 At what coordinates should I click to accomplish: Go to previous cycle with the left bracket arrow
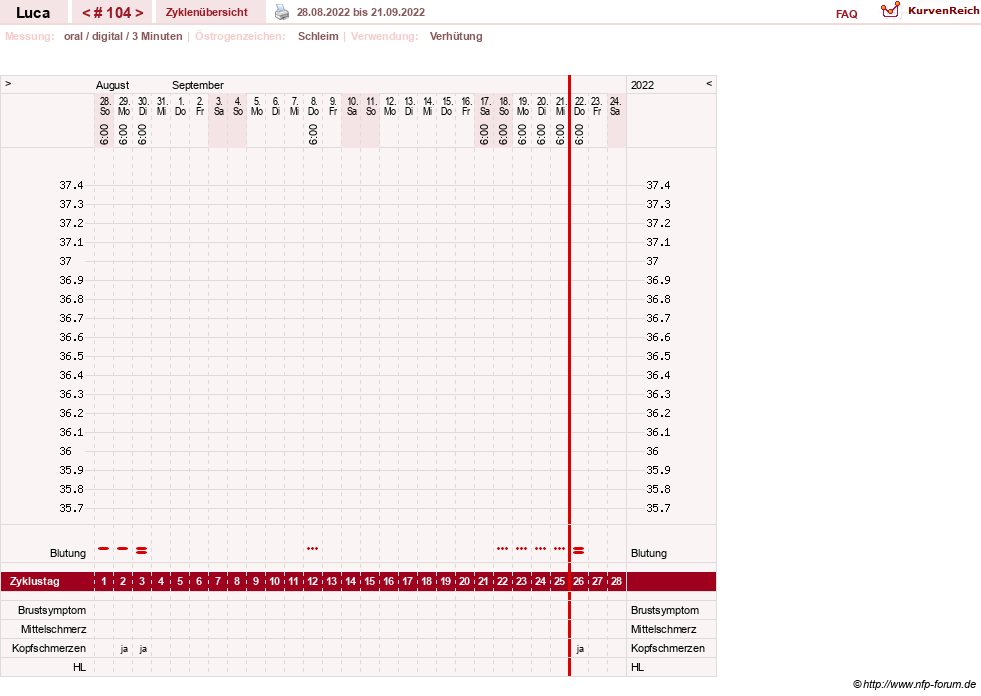point(87,13)
